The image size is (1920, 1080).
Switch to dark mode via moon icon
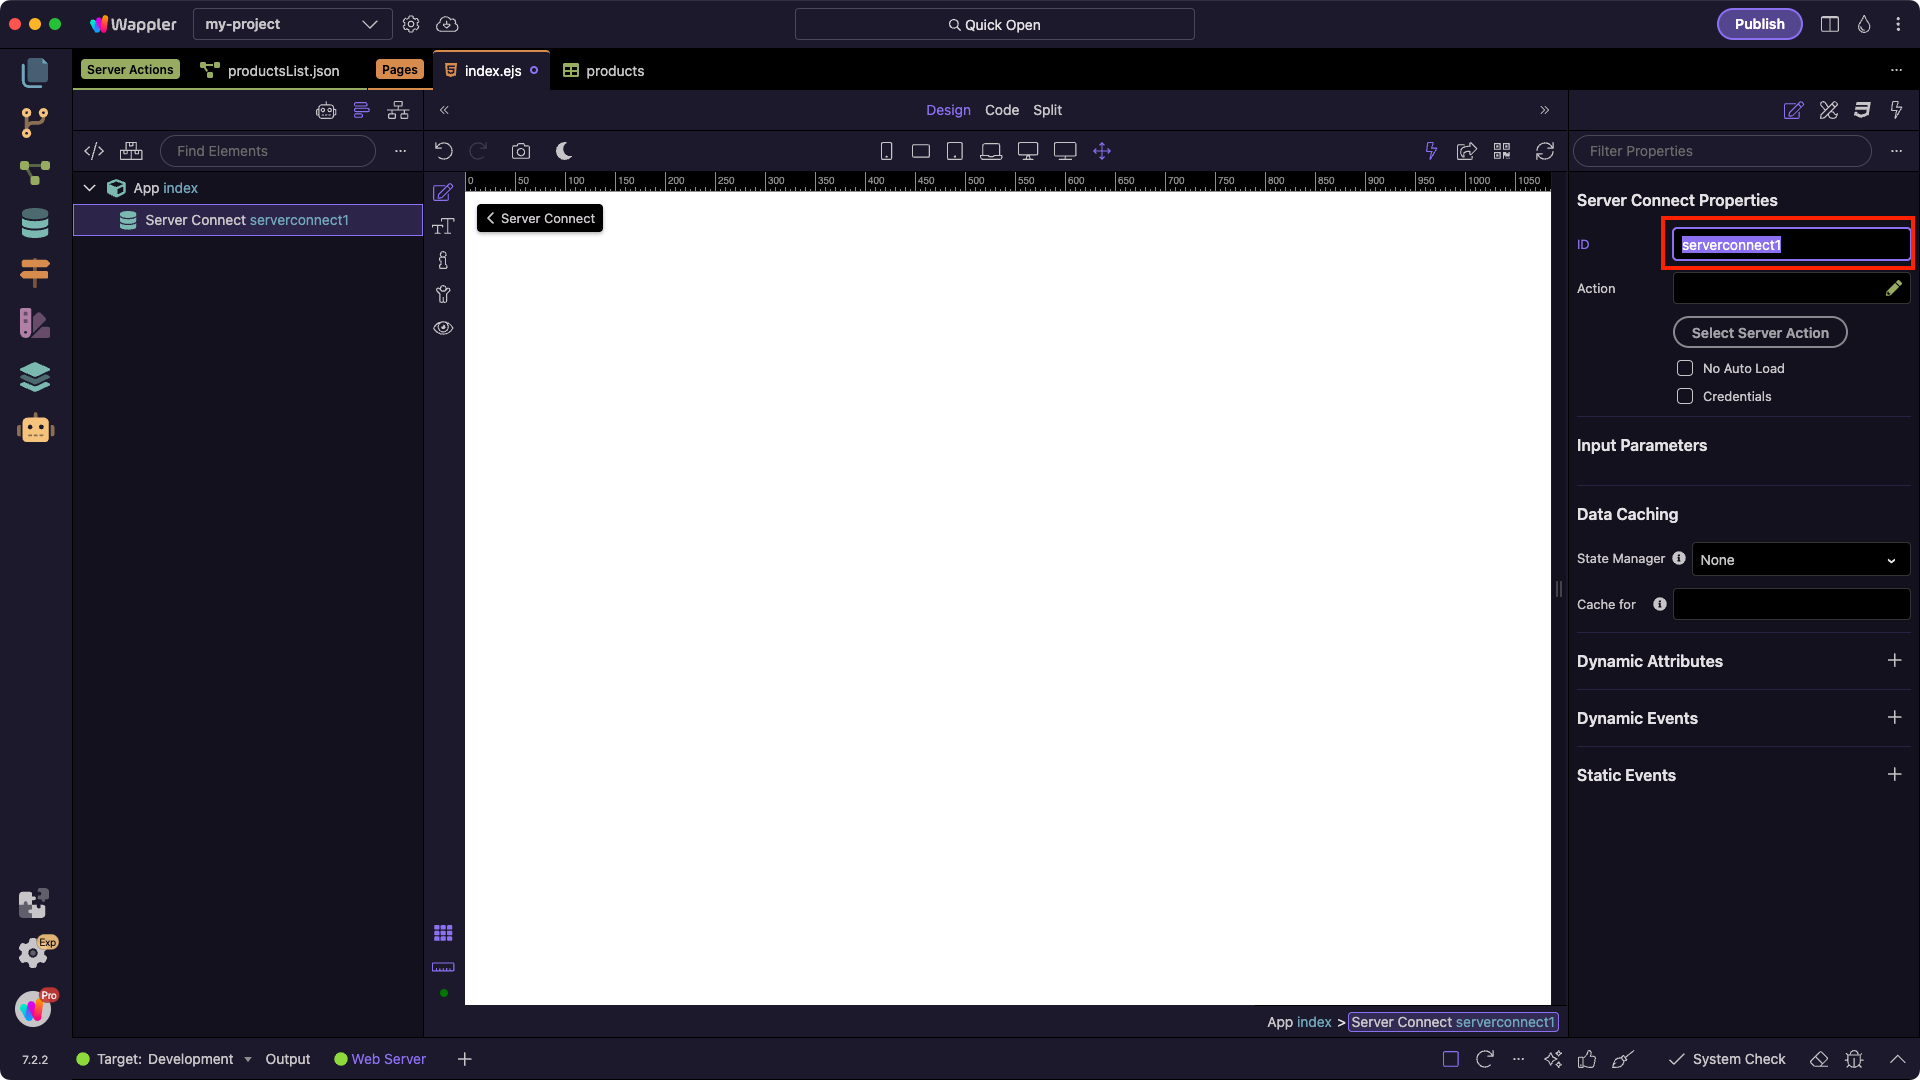coord(564,151)
